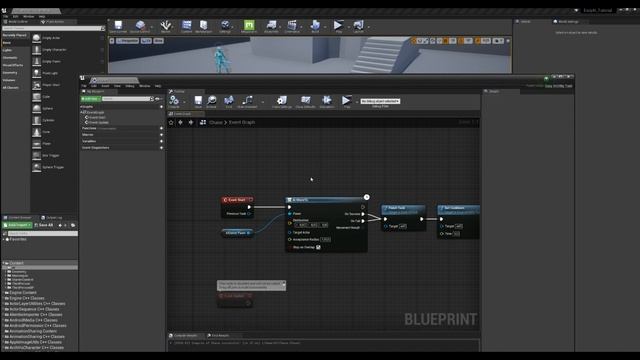The width and height of the screenshot is (640, 360).
Task: Save the blueprint from blueprint toolbar
Action: click(x=198, y=101)
